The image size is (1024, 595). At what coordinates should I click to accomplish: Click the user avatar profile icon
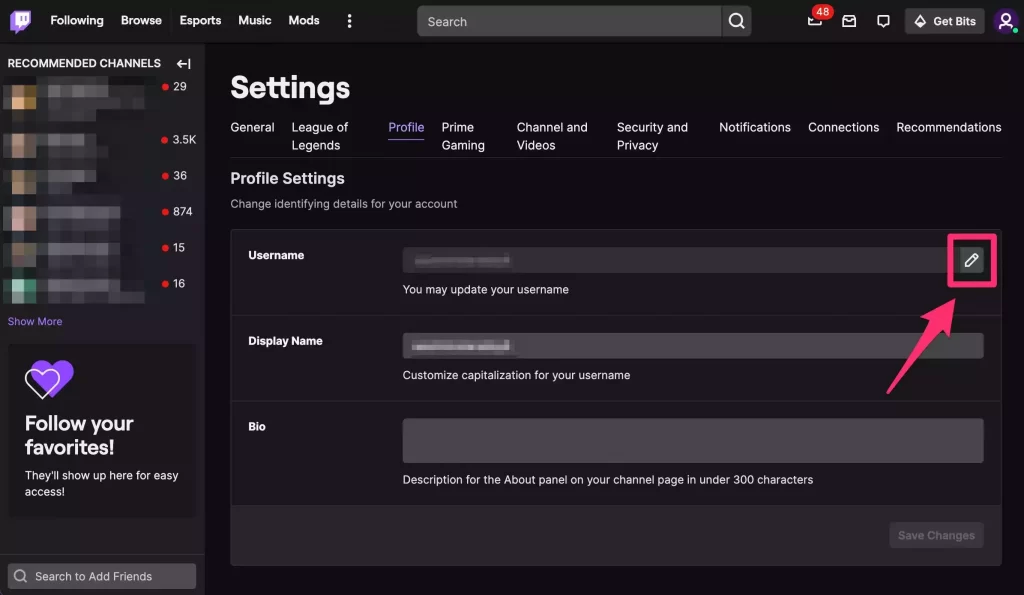click(1005, 21)
